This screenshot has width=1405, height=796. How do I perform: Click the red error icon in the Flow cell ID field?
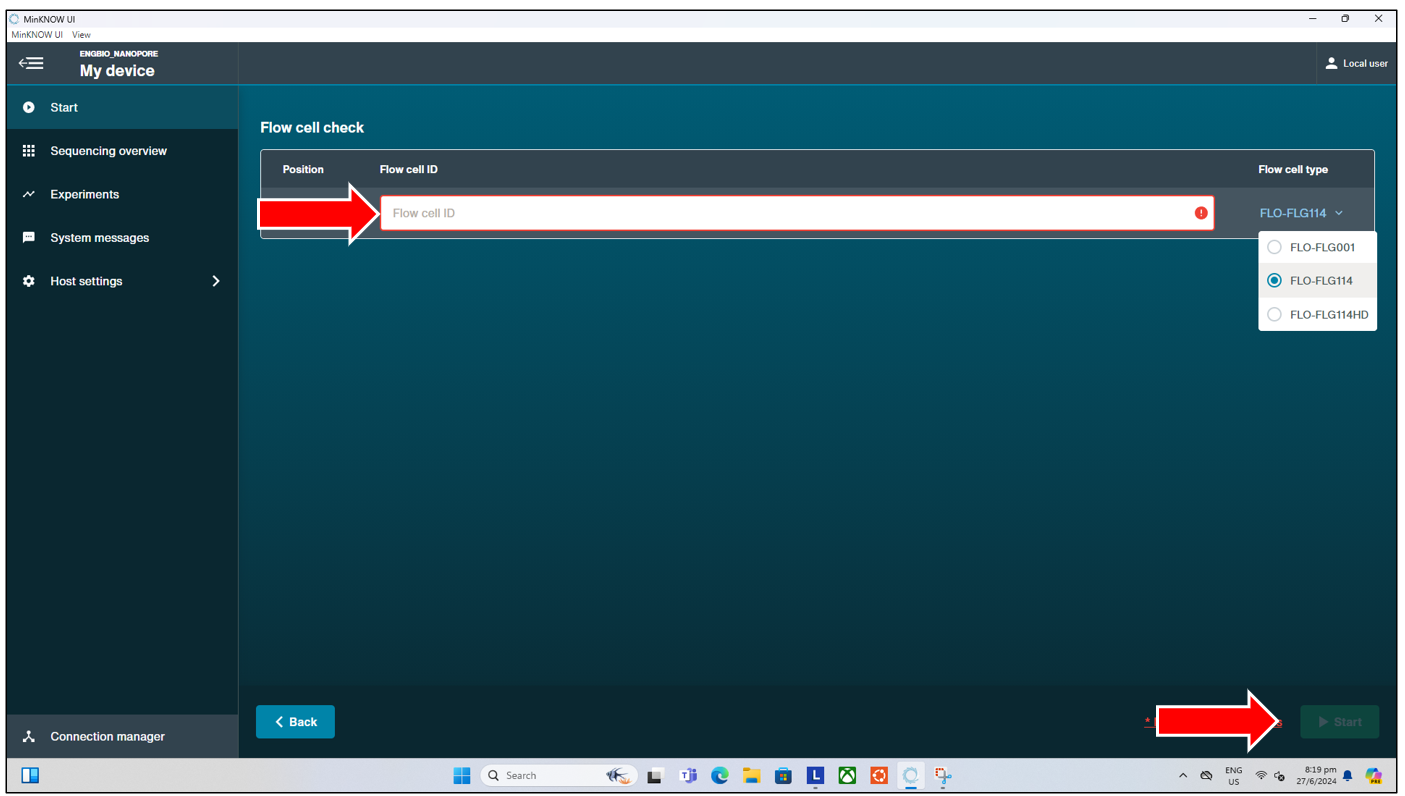tap(1201, 213)
